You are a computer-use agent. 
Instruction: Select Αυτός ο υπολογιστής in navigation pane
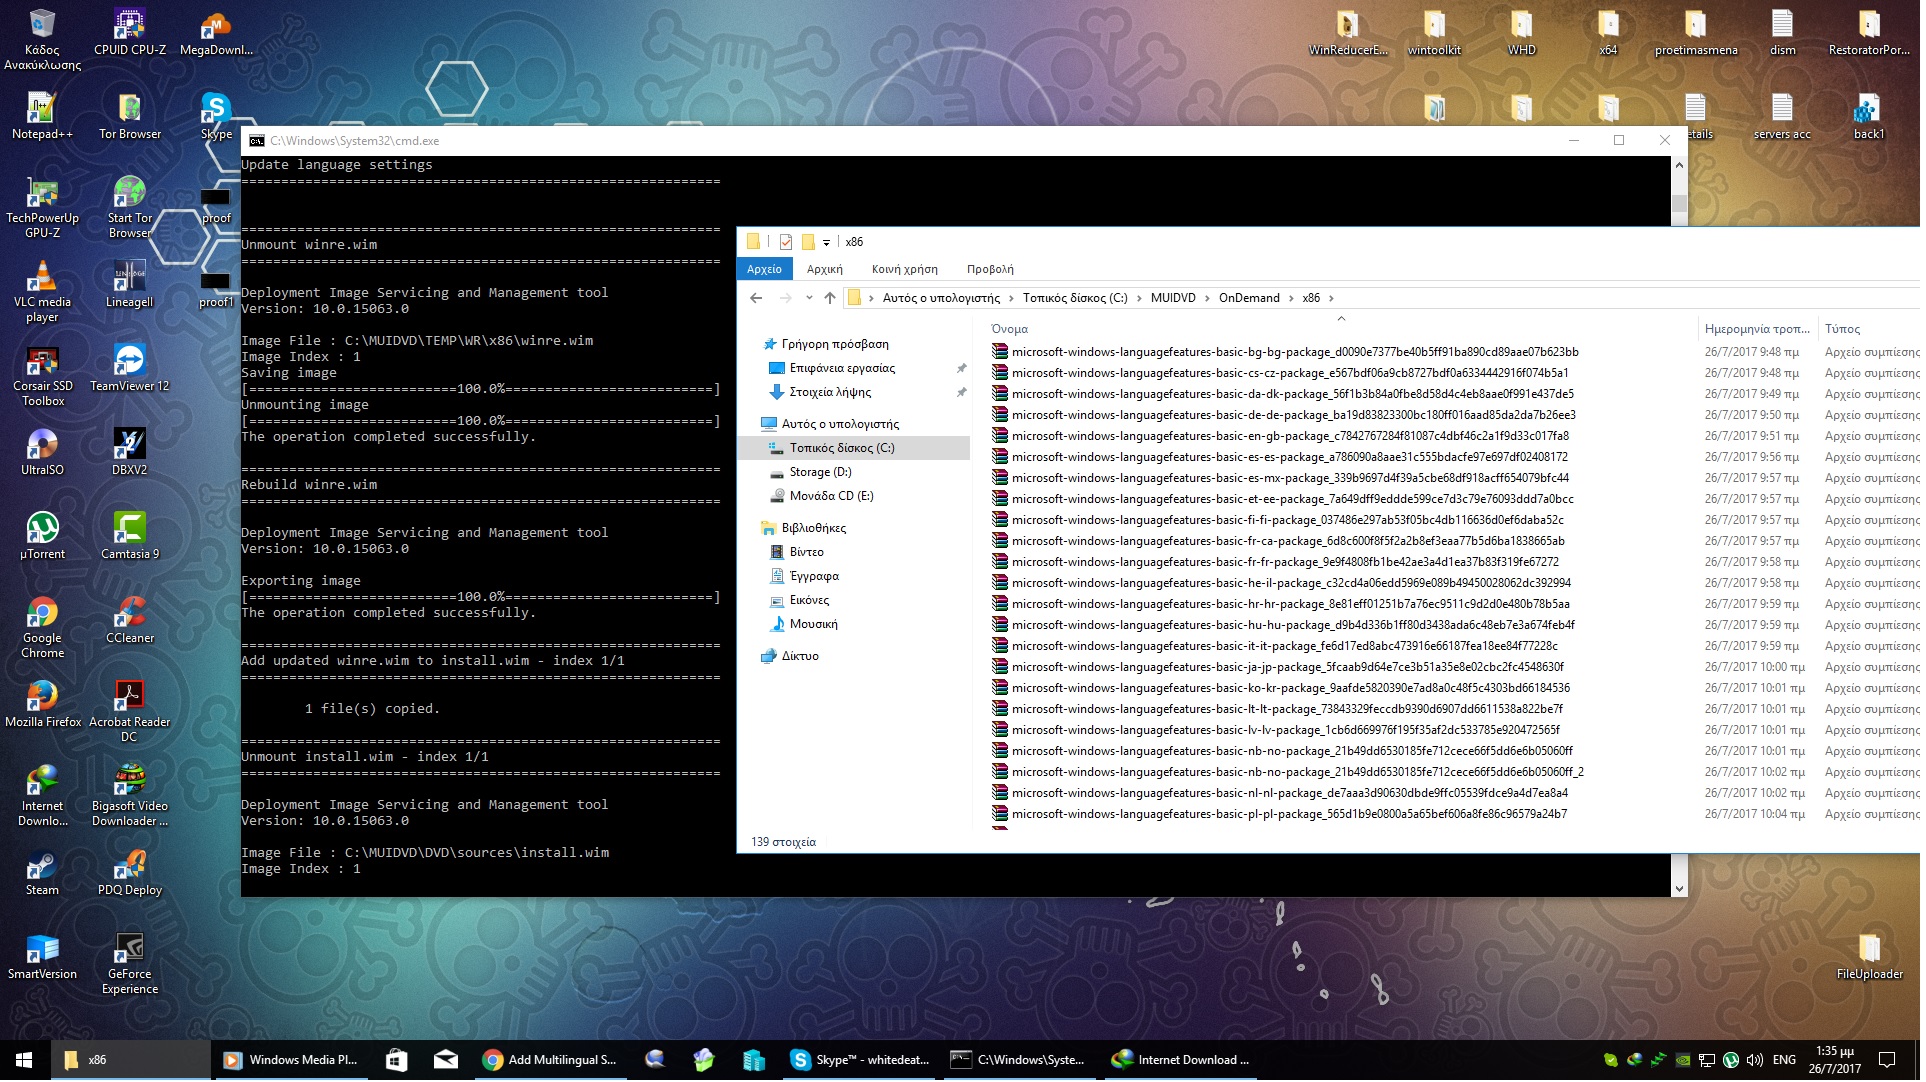point(842,425)
